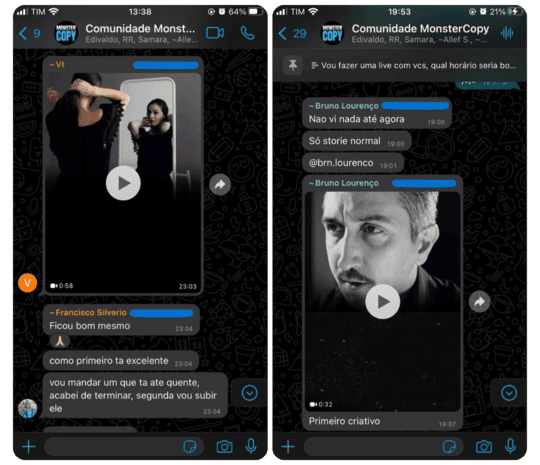Forward the Vt video message
Viewport: 540px width, 465px height.
coord(220,185)
